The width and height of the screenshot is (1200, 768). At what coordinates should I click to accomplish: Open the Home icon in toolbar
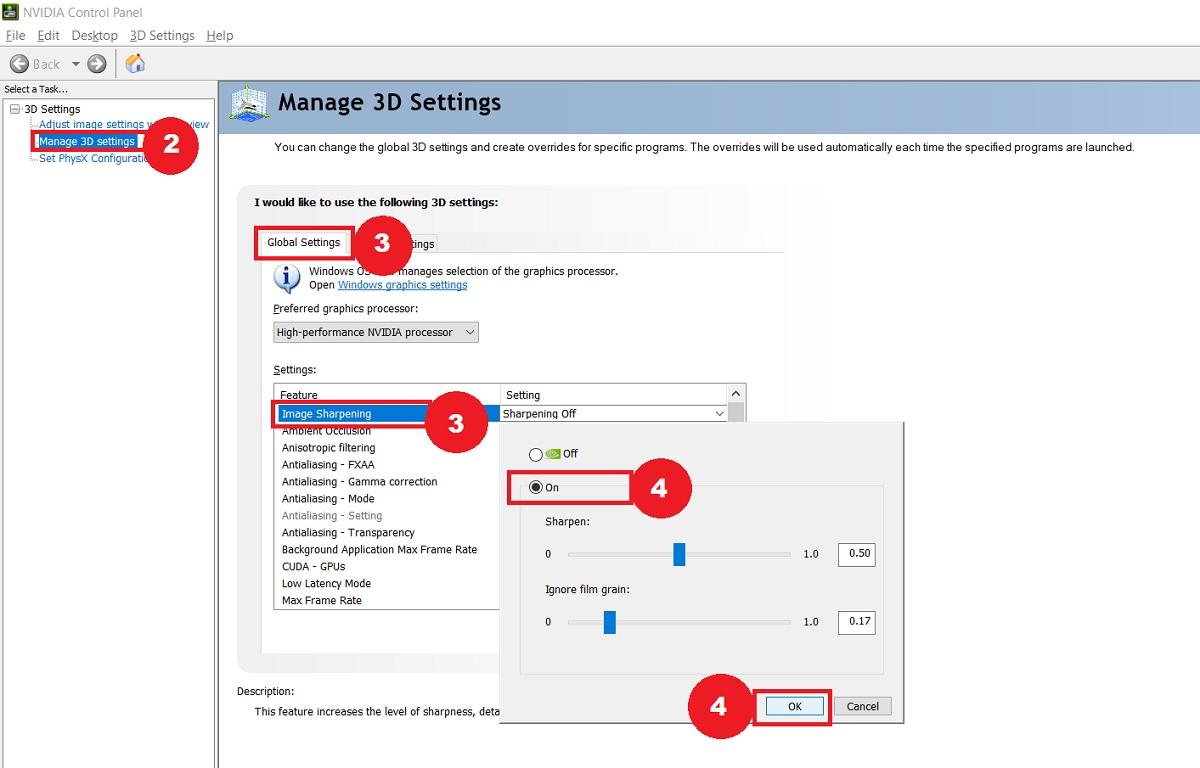pos(135,63)
